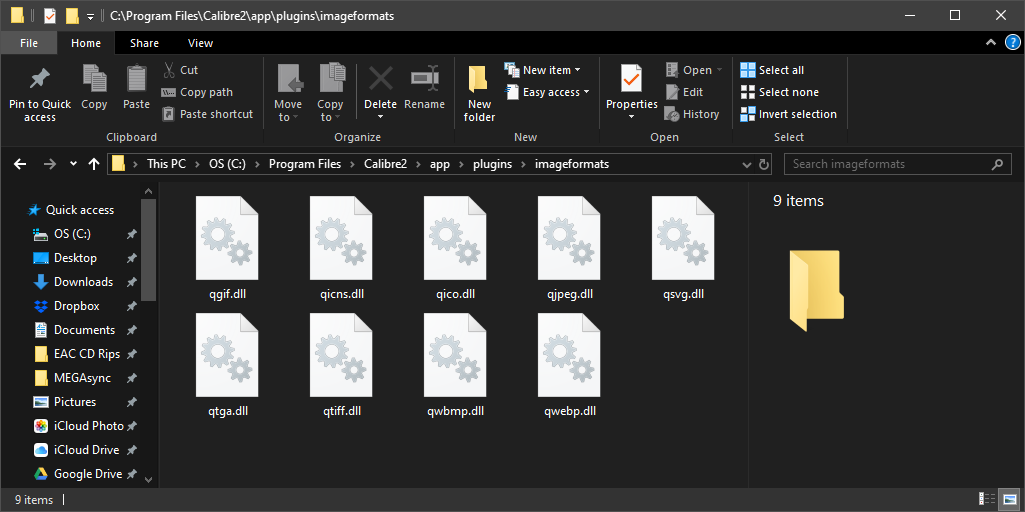
Task: Navigate to OS (C:) breadcrumb
Action: 227,164
